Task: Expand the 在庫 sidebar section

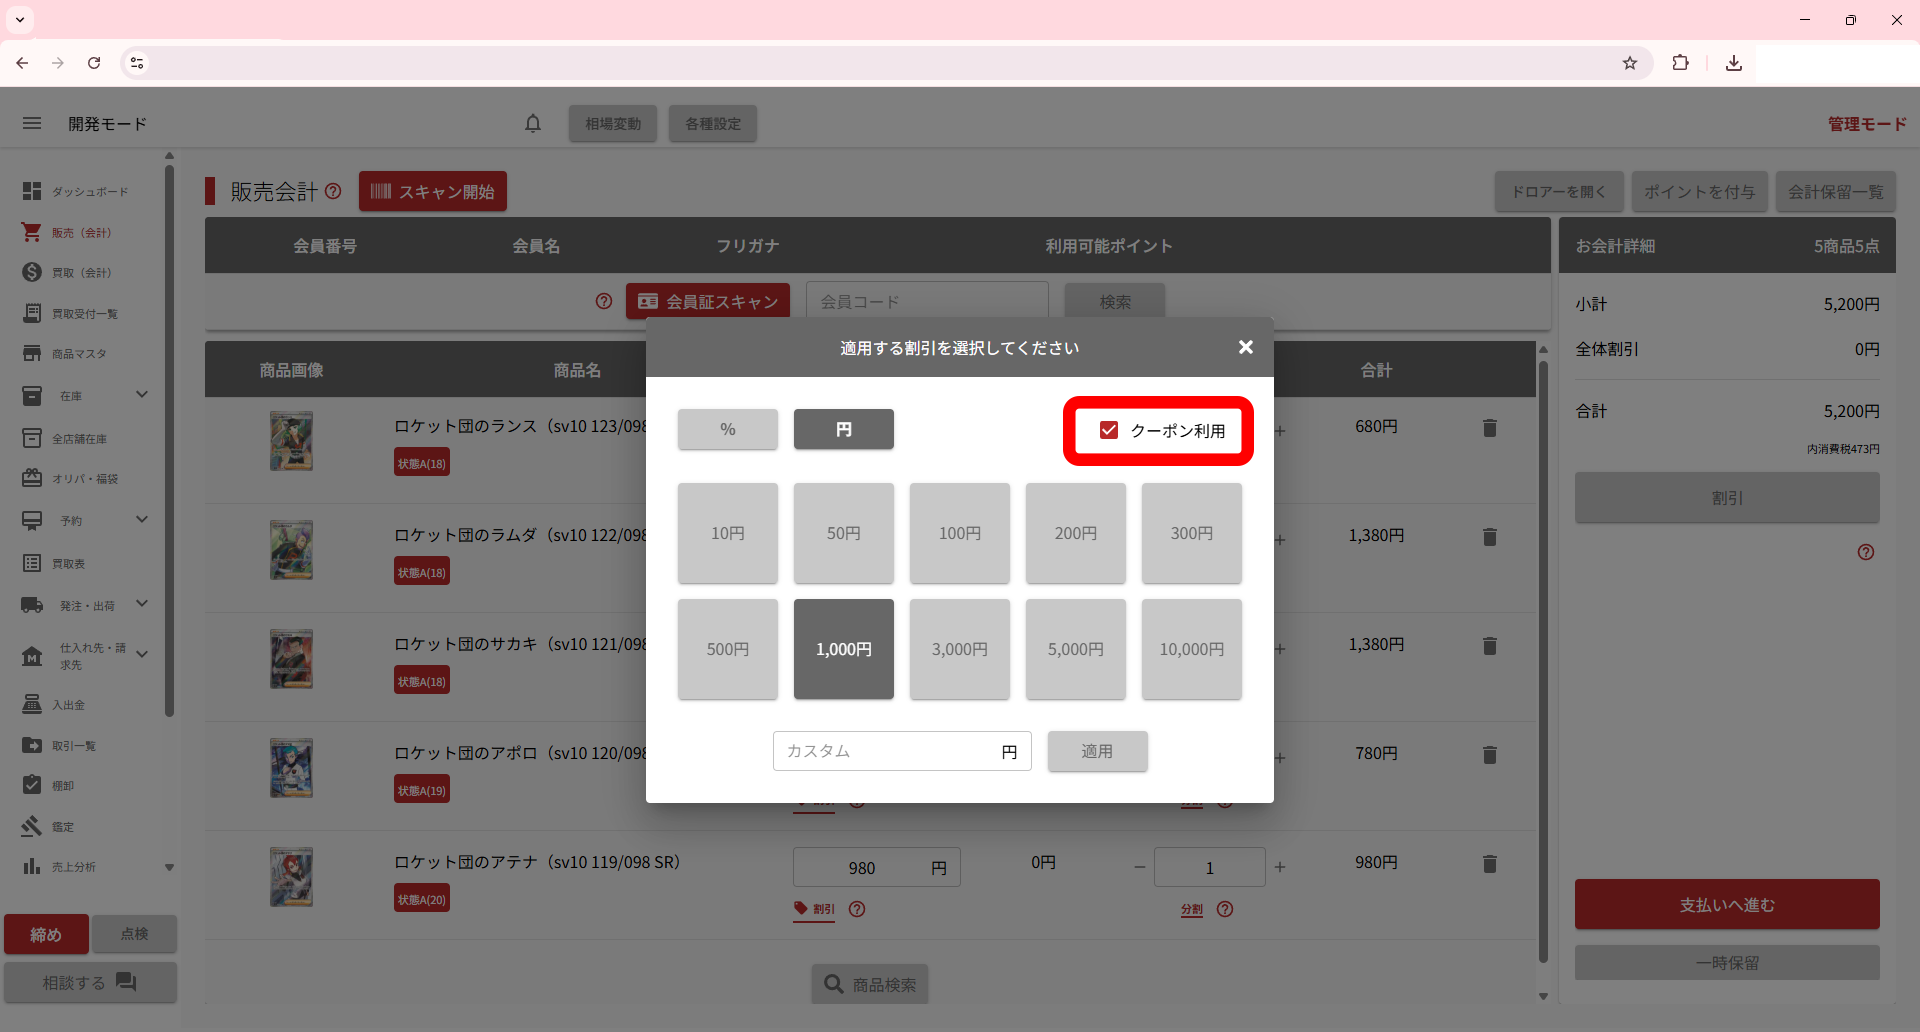Action: 142,395
